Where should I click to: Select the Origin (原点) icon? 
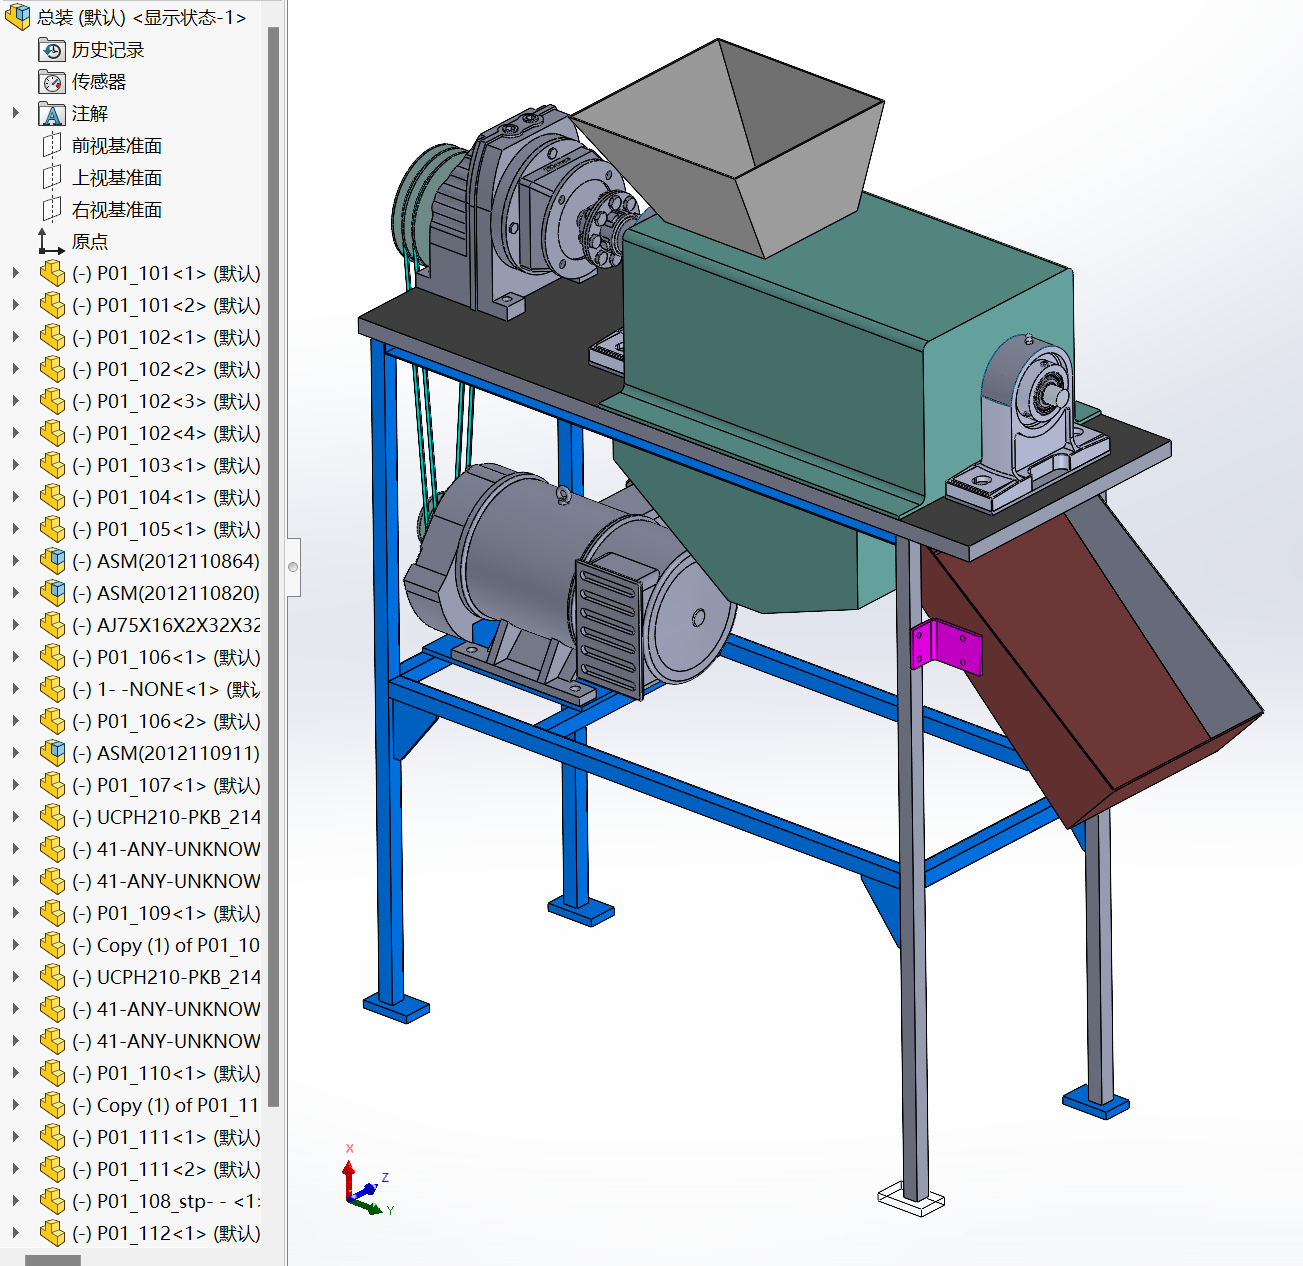coord(50,242)
